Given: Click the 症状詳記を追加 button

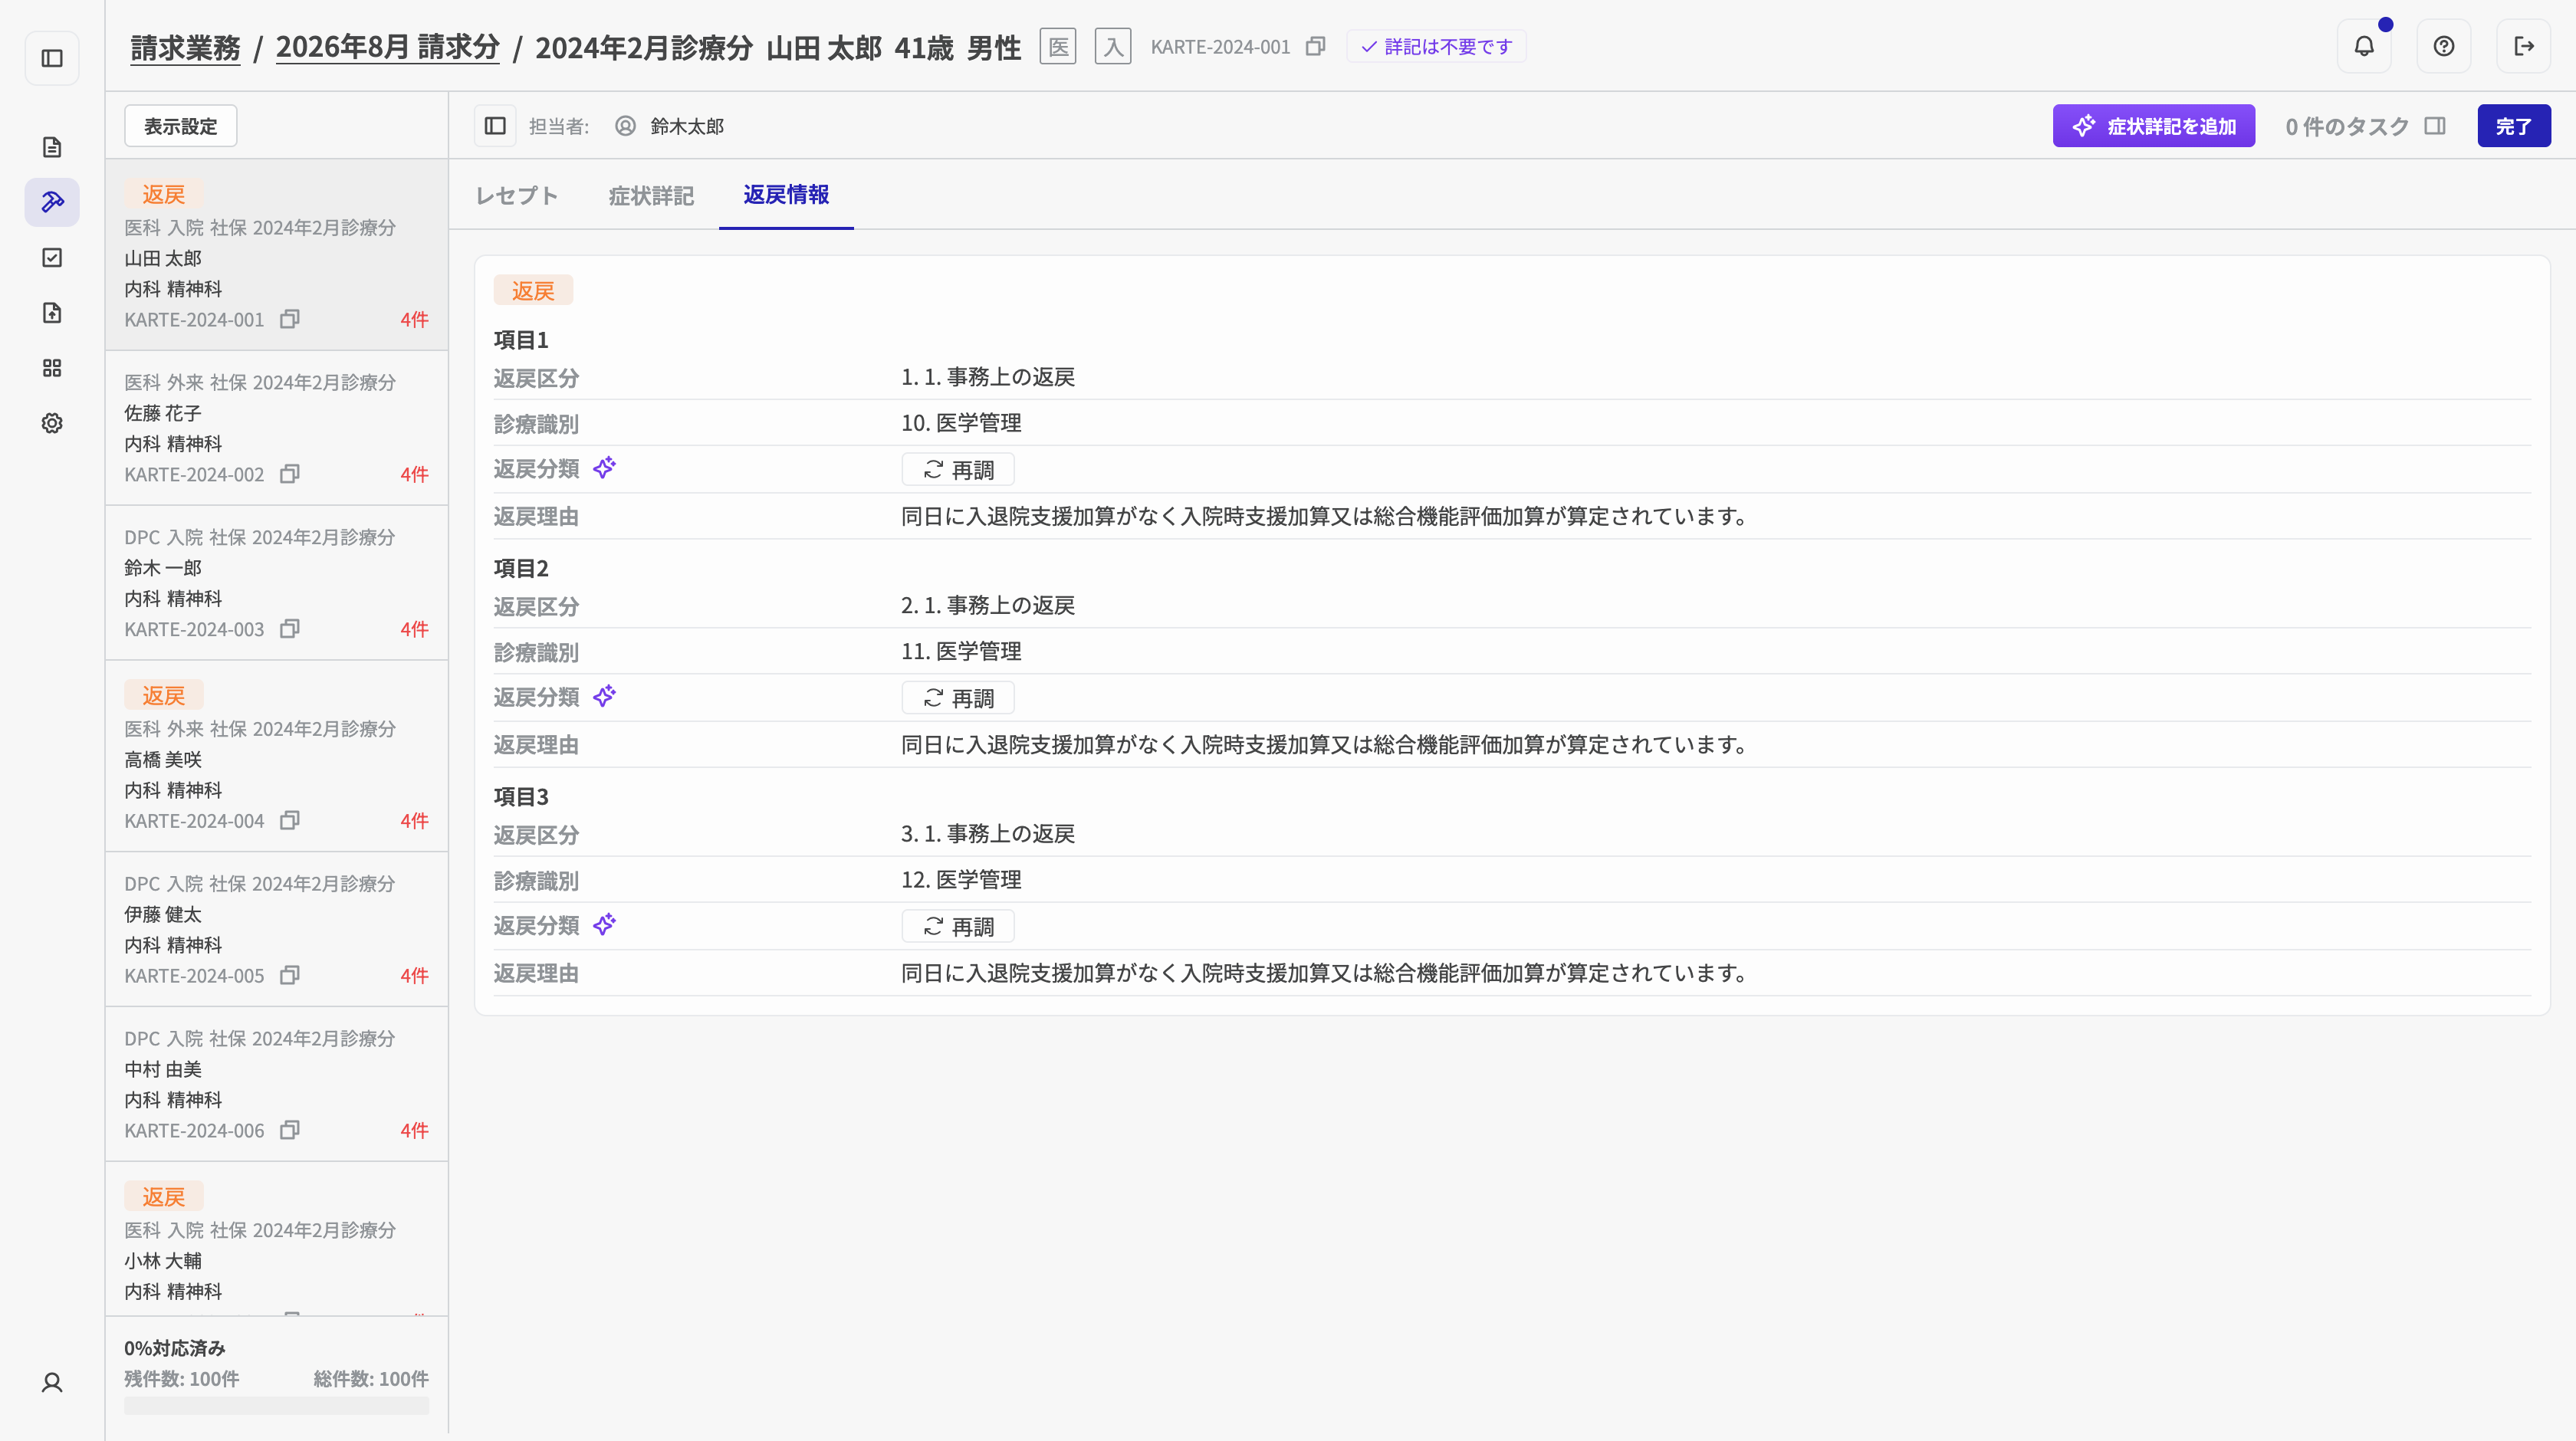Looking at the screenshot, I should pyautogui.click(x=2154, y=126).
